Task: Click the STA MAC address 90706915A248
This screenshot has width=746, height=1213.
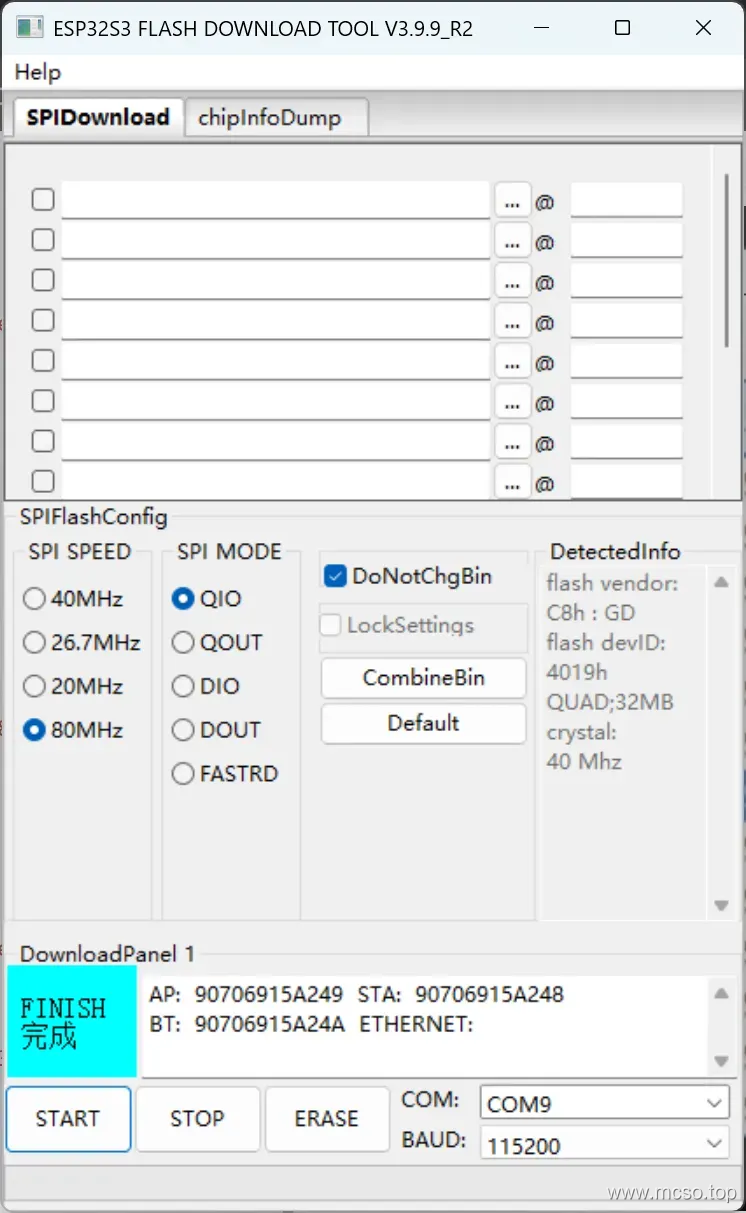Action: [490, 994]
